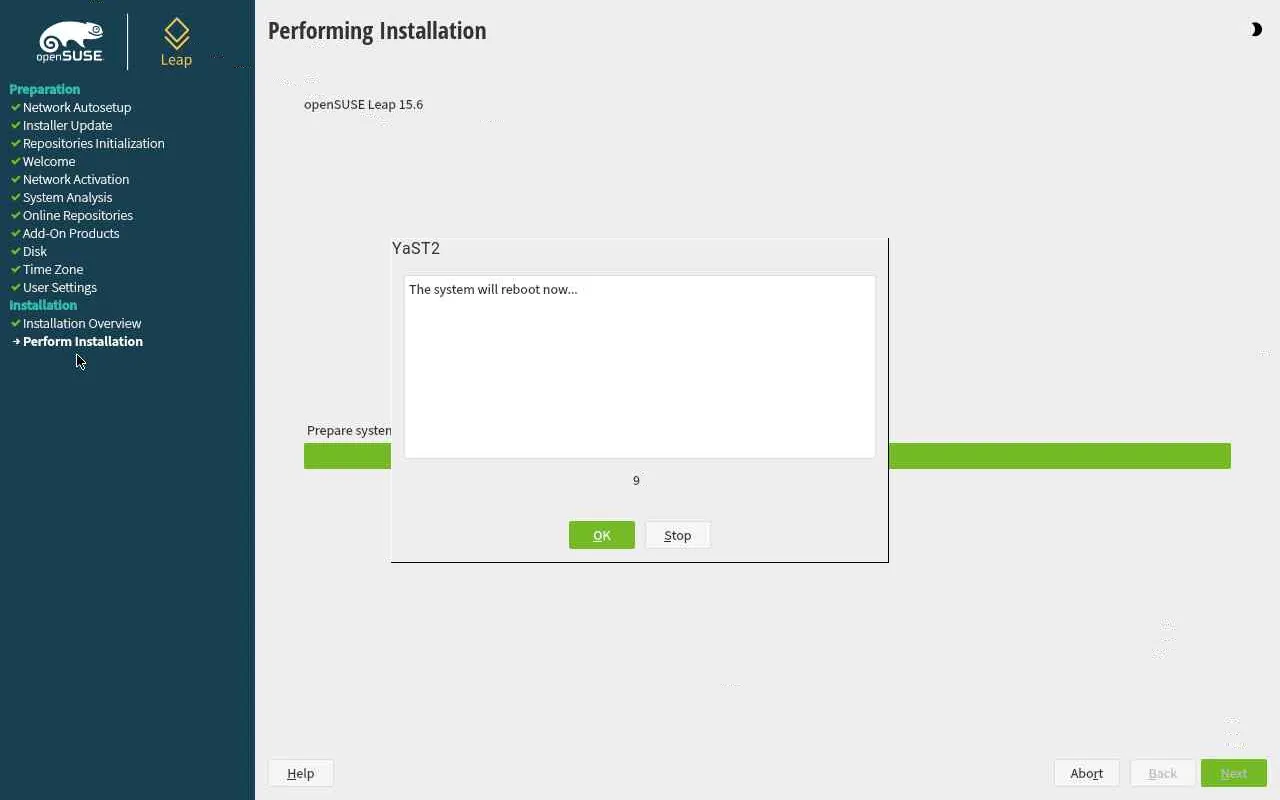Select Add-On Products step
The image size is (1280, 800).
tap(71, 233)
